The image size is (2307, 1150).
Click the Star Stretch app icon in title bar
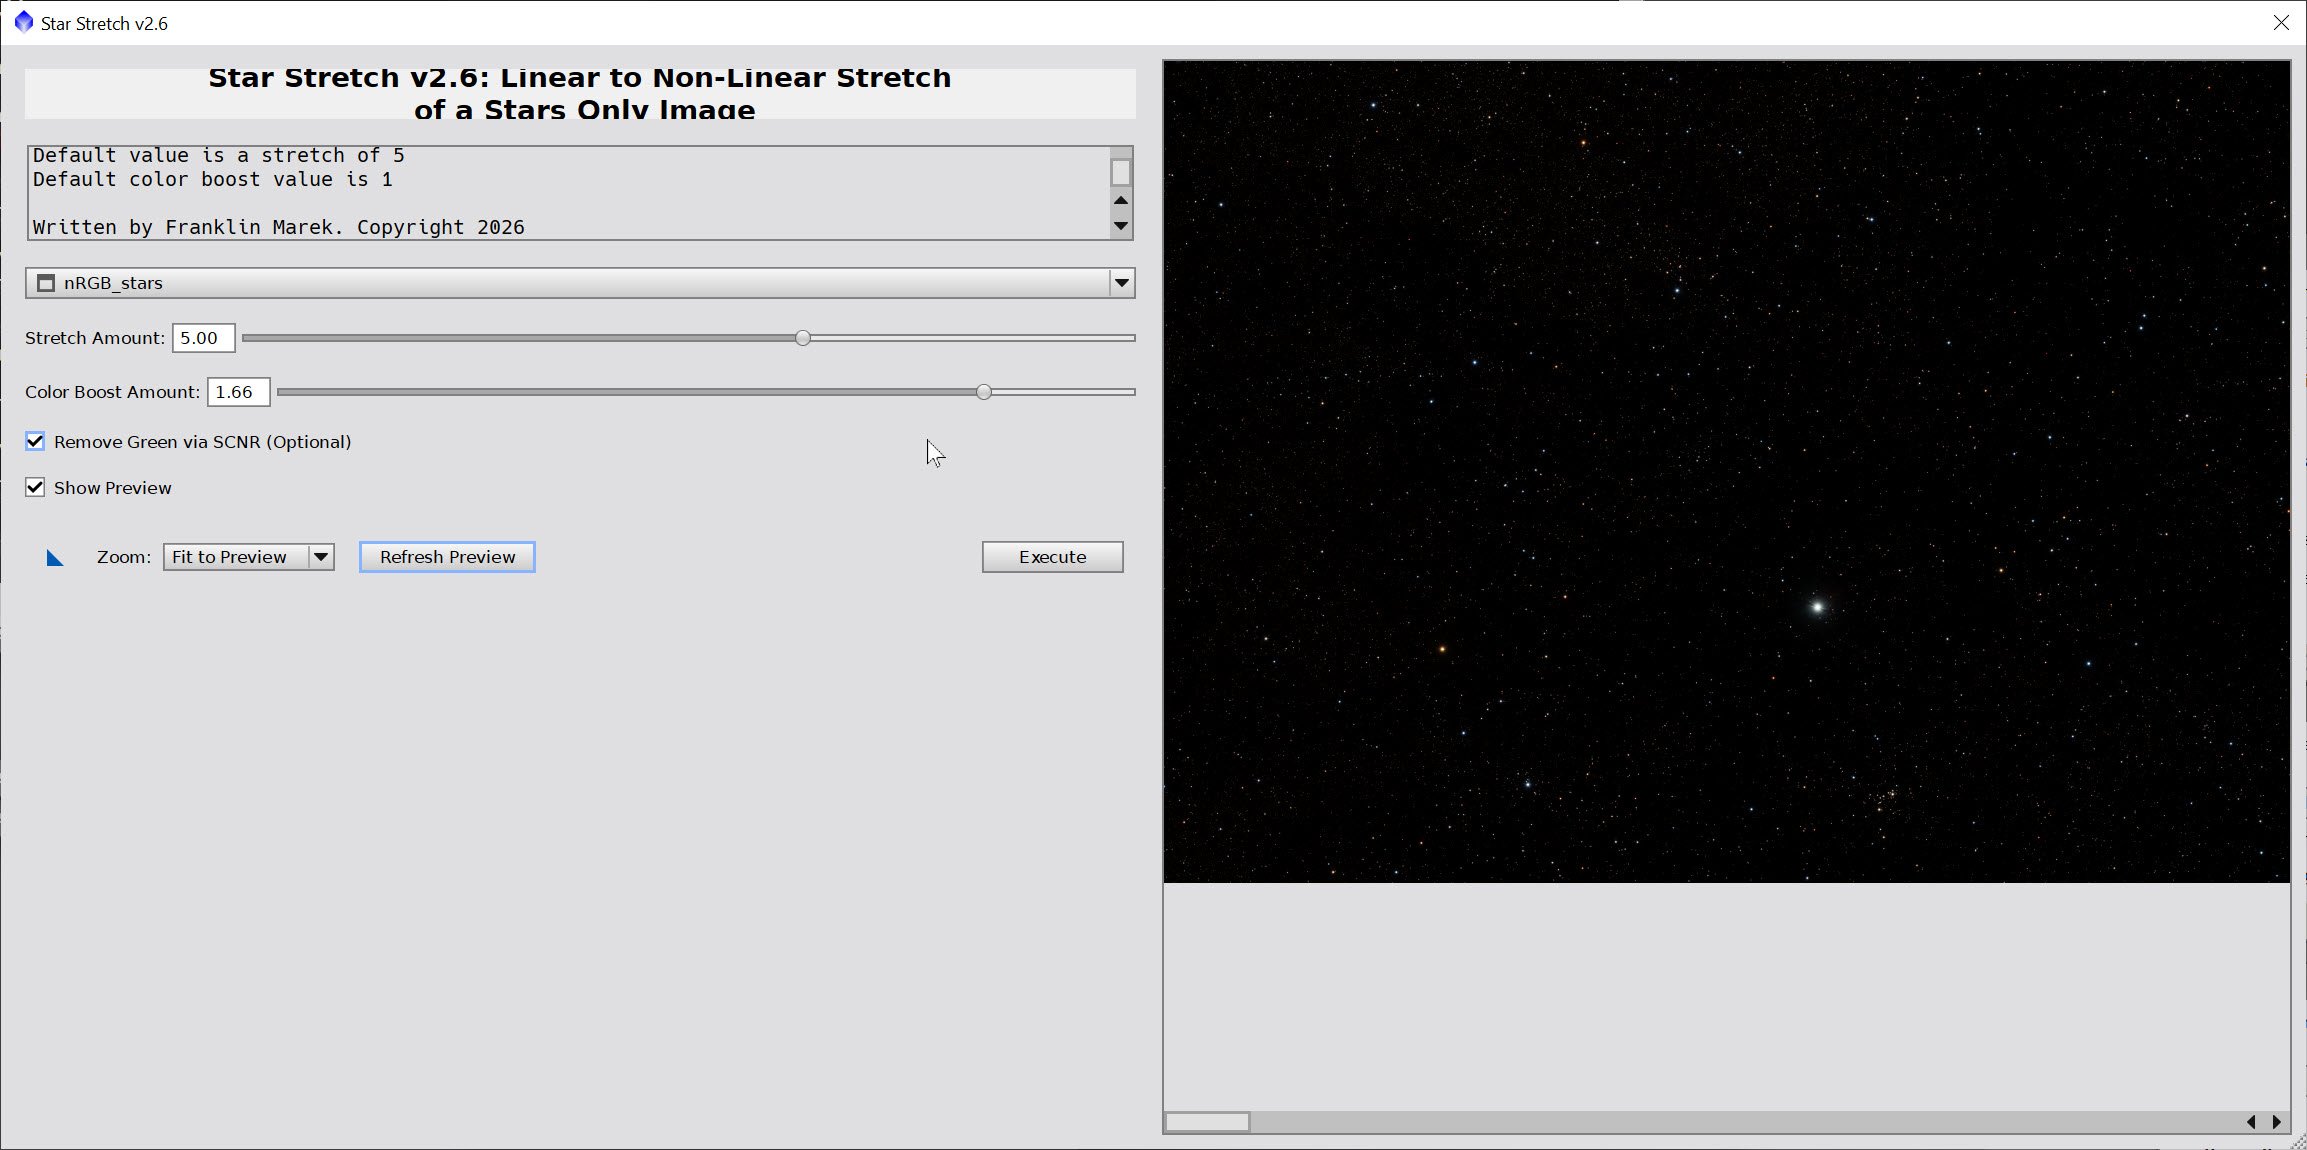click(23, 22)
